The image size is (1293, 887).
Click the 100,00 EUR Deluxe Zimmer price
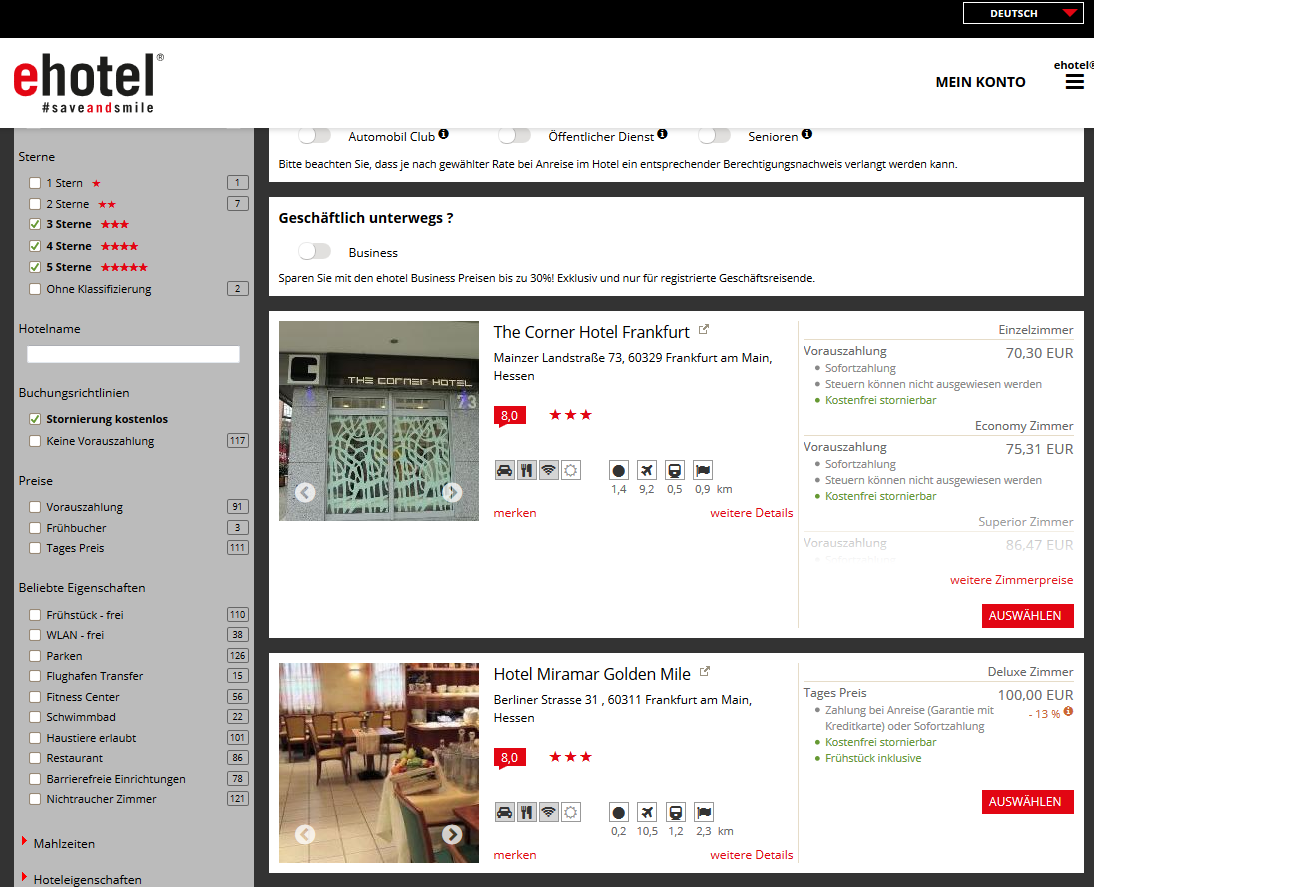coord(1035,695)
